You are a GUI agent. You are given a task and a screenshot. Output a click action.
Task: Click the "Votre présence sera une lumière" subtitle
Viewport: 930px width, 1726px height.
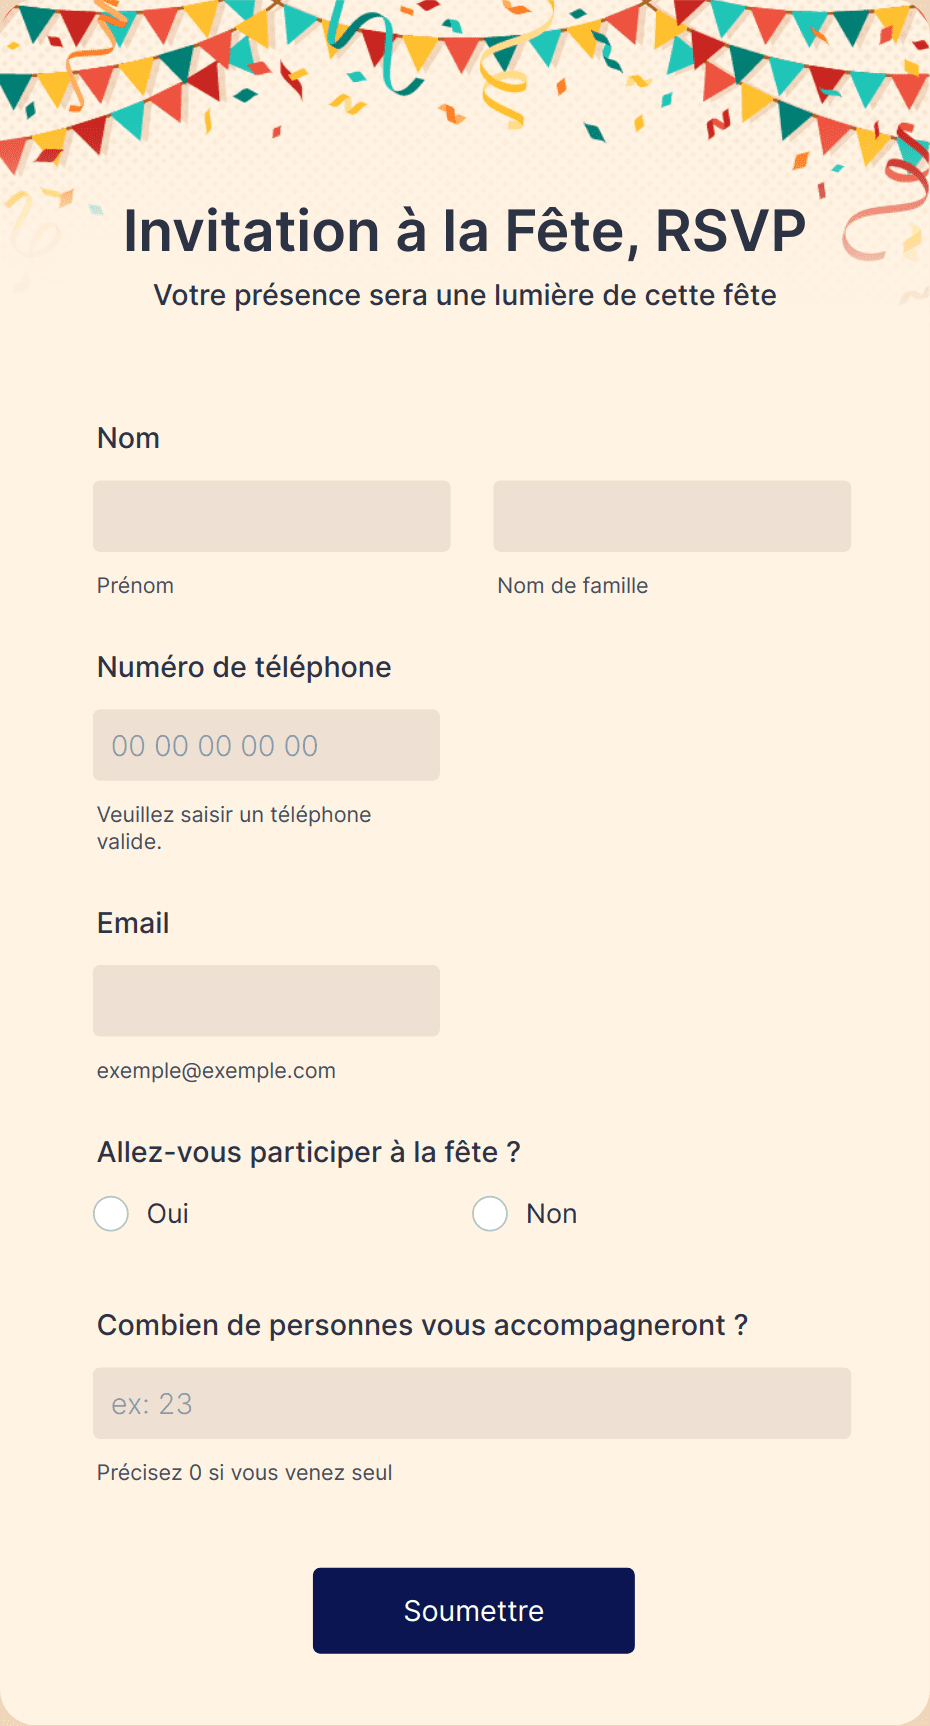(465, 296)
